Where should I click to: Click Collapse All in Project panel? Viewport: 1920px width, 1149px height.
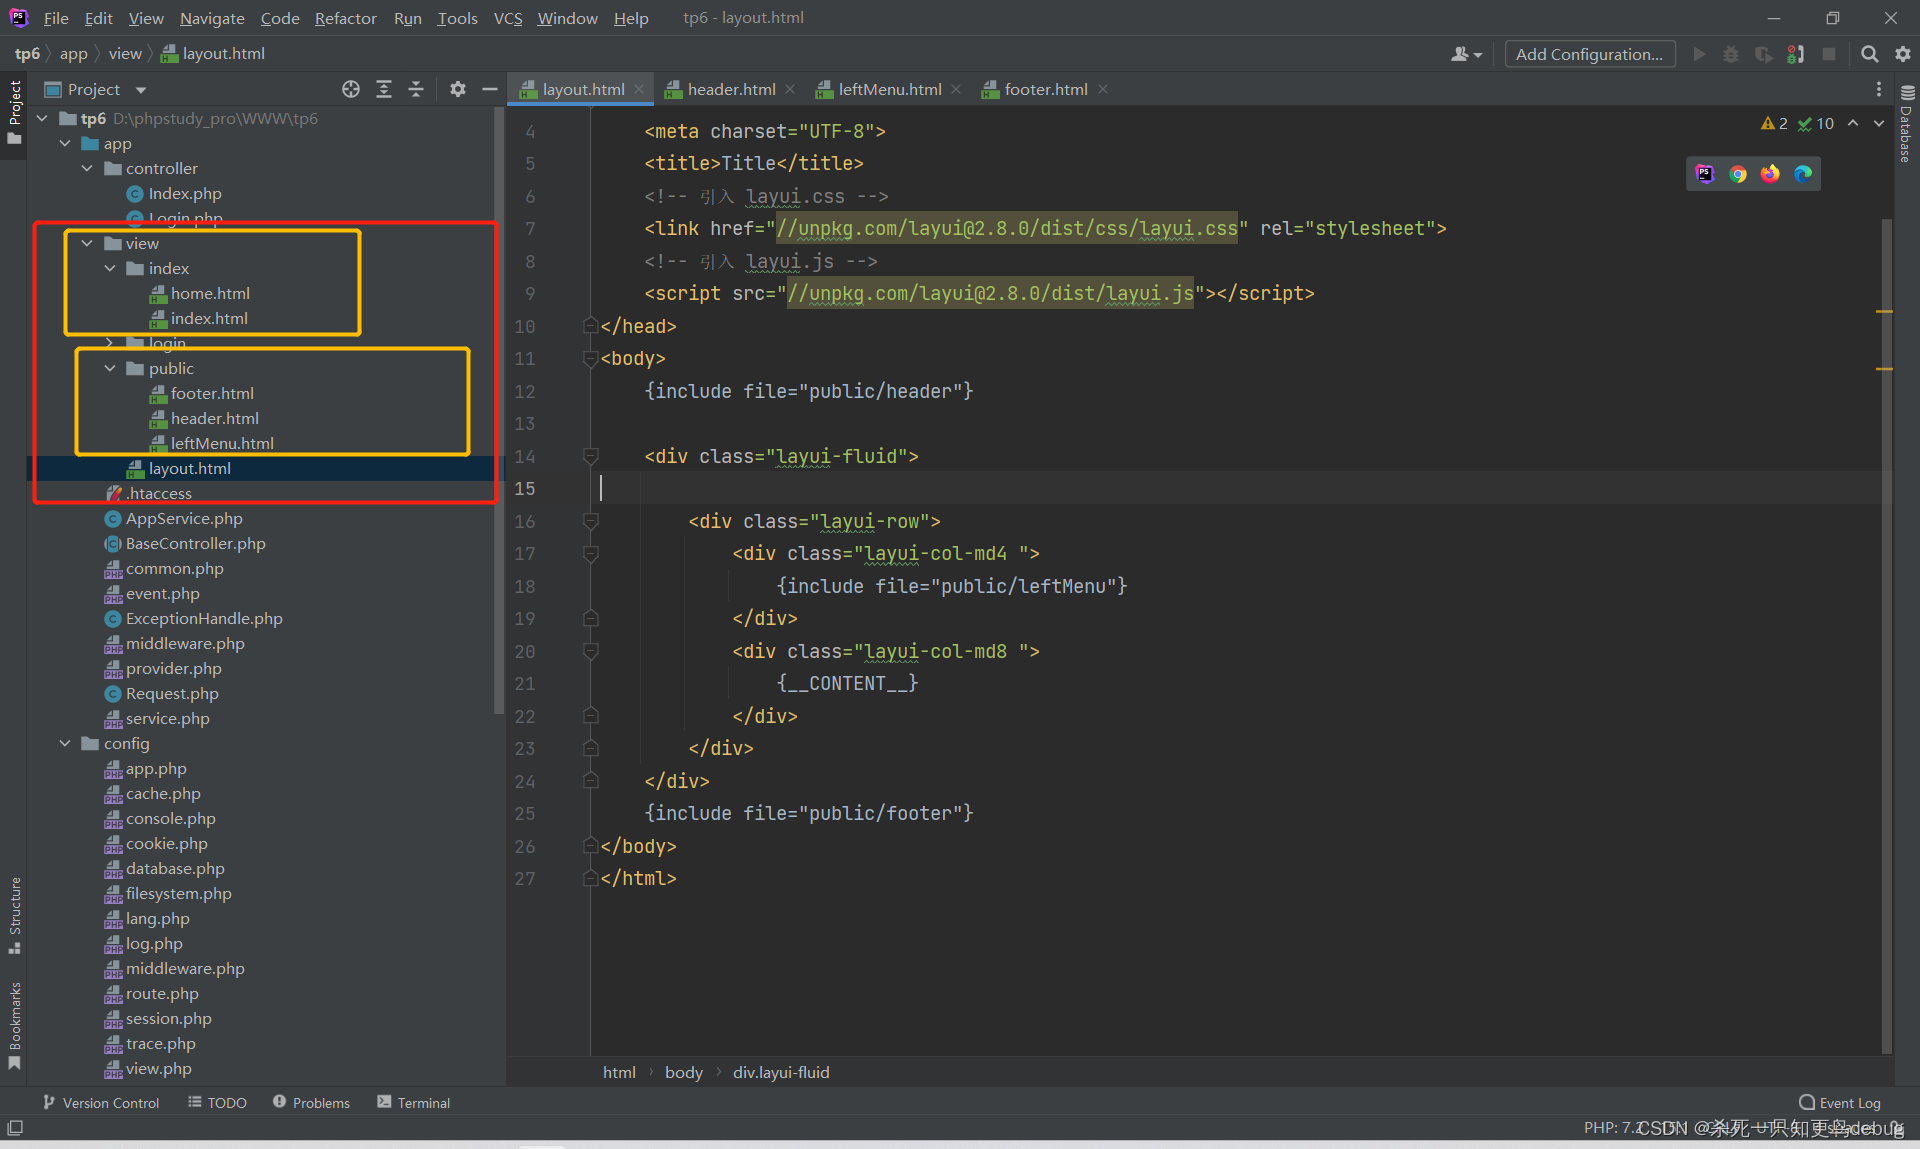(416, 89)
